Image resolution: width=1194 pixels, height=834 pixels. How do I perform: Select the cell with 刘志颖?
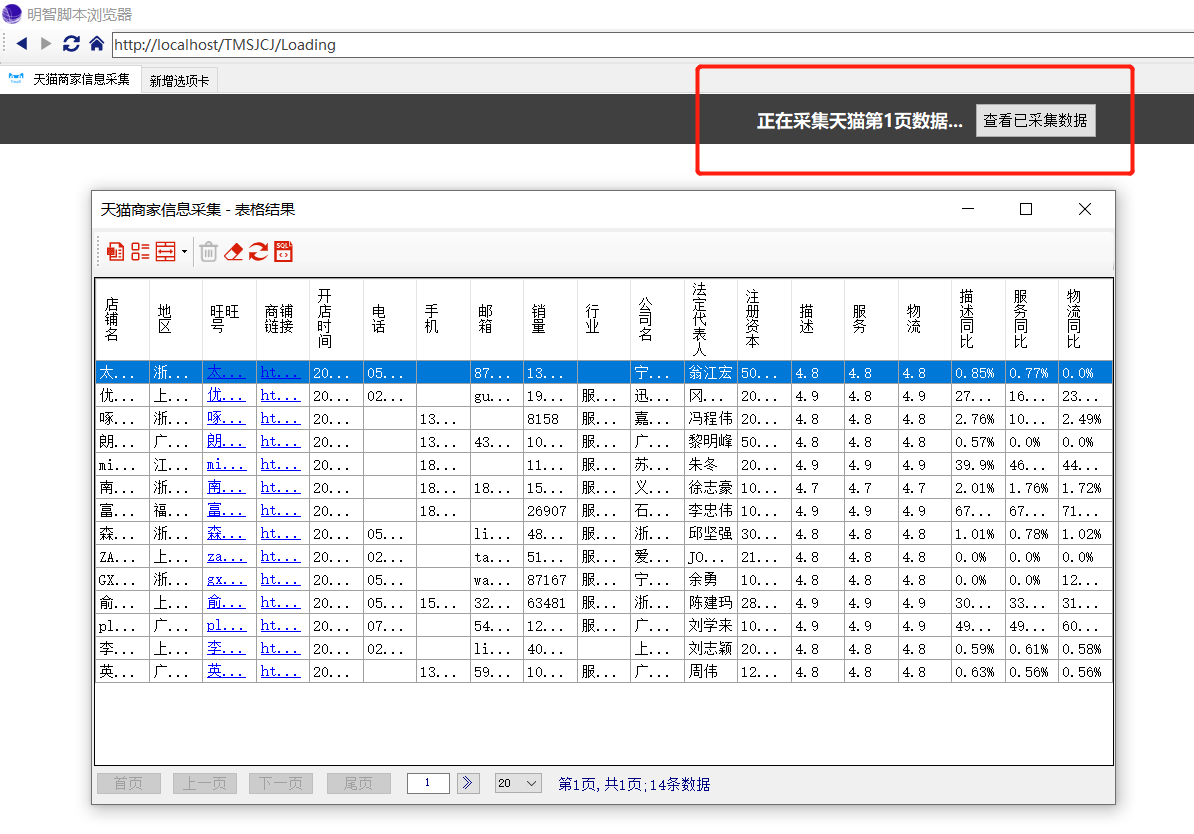click(x=711, y=649)
